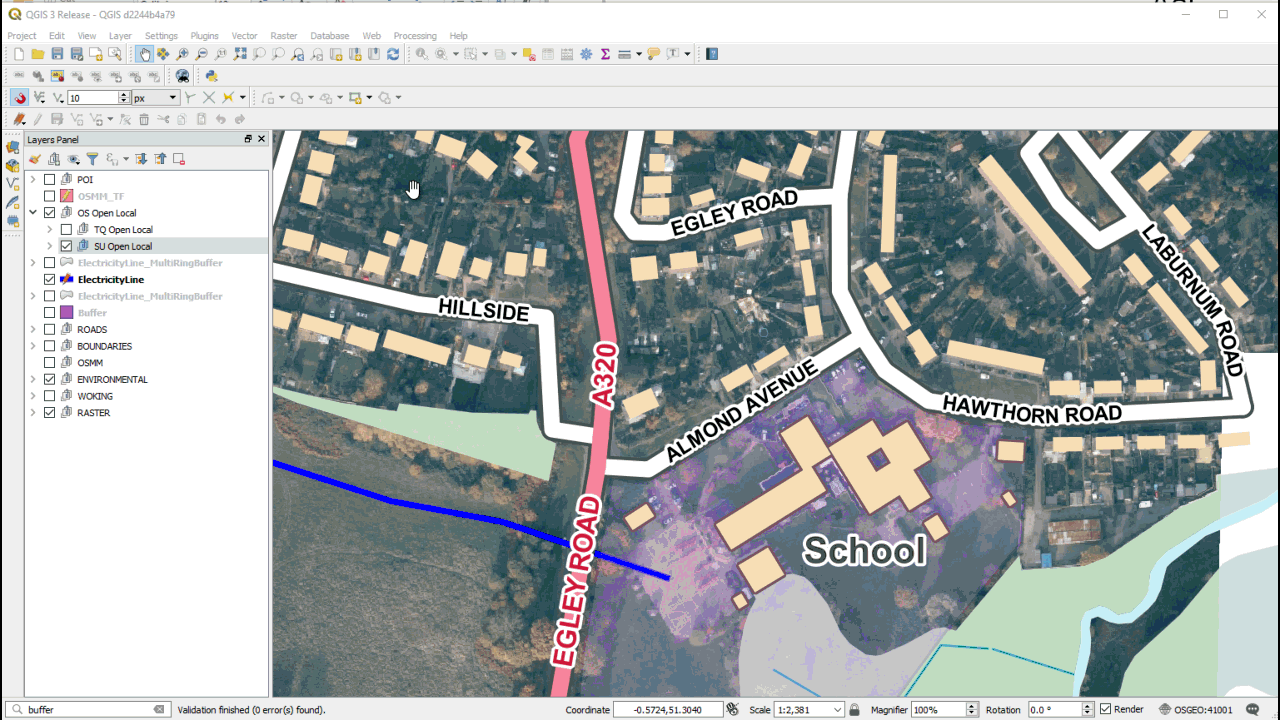The height and width of the screenshot is (720, 1280).
Task: Expand the TQ Open Local subgroup
Action: pos(50,229)
